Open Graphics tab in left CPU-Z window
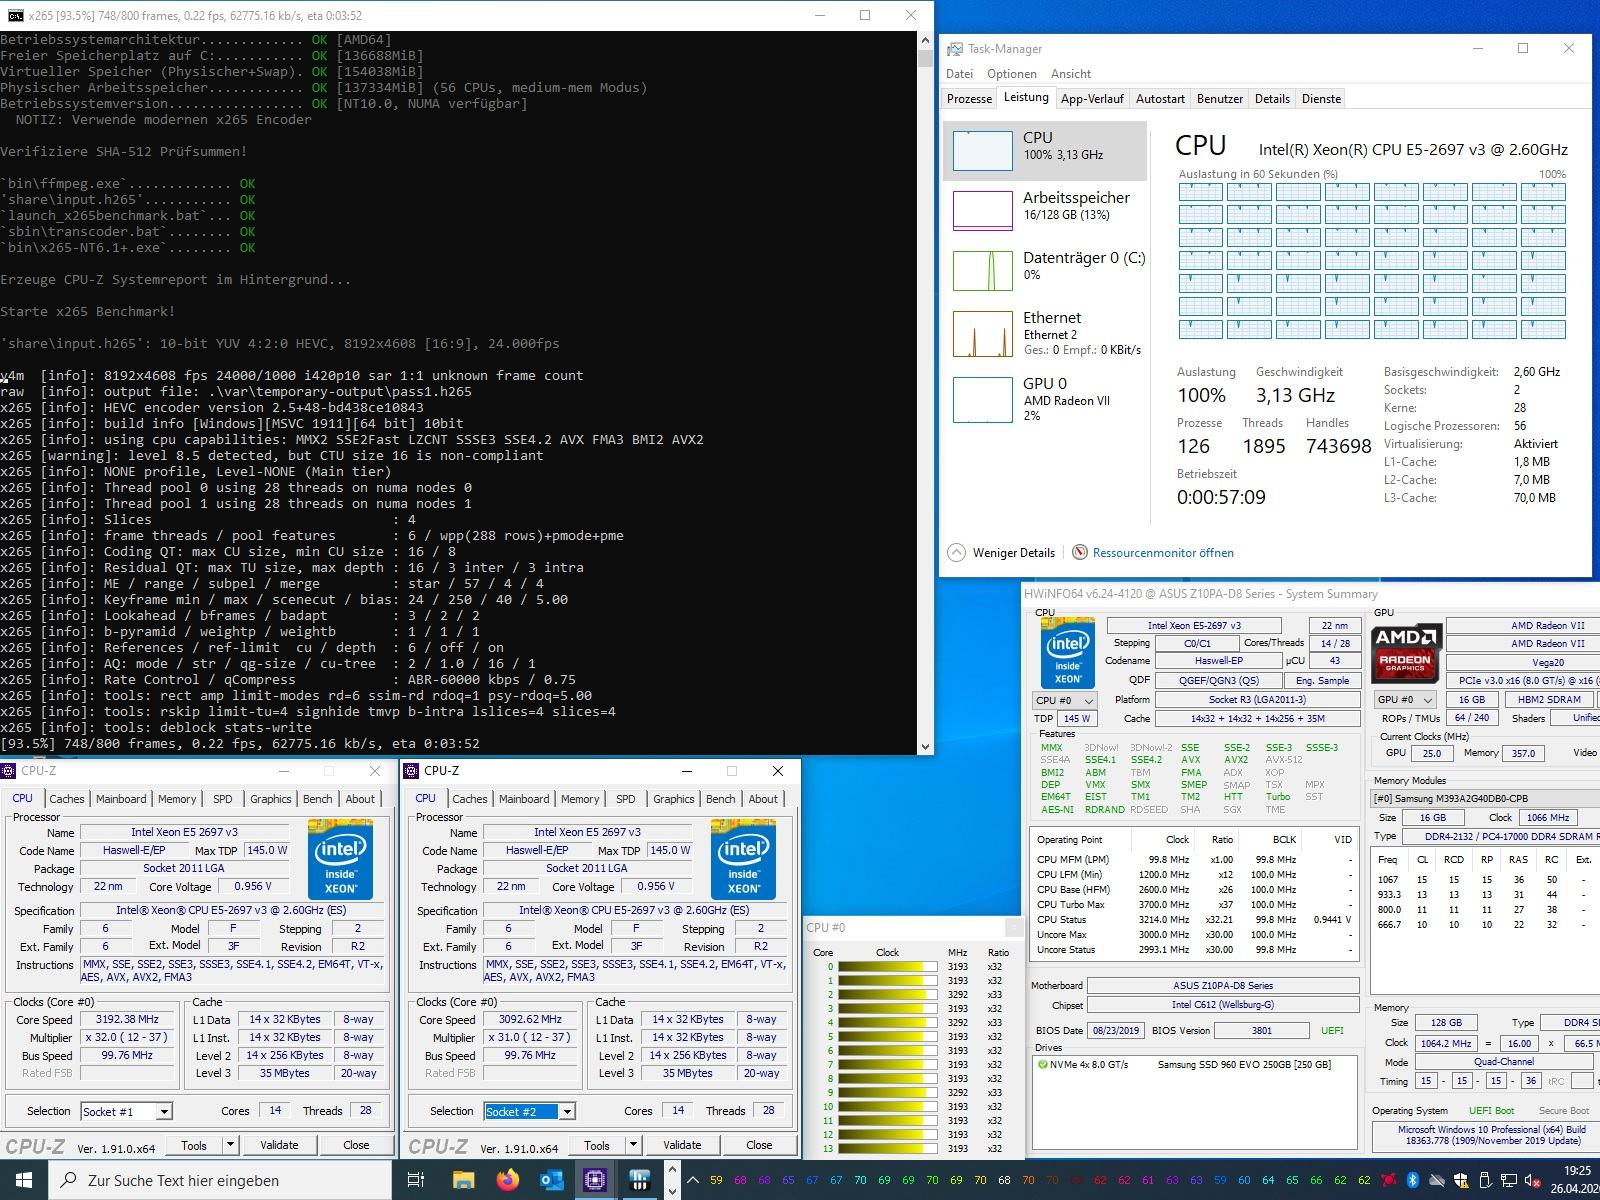 coord(270,799)
